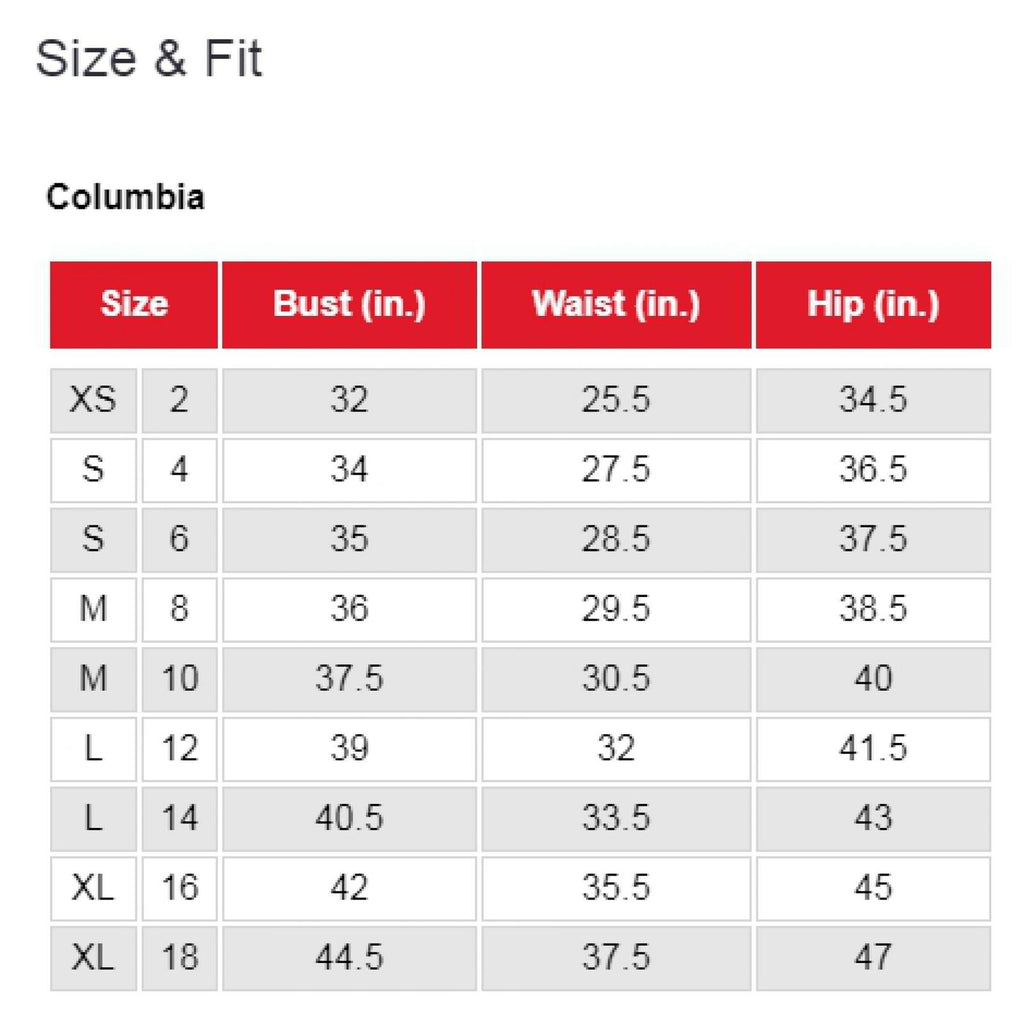Select the XS size cell
This screenshot has width=1024, height=1024.
point(93,400)
